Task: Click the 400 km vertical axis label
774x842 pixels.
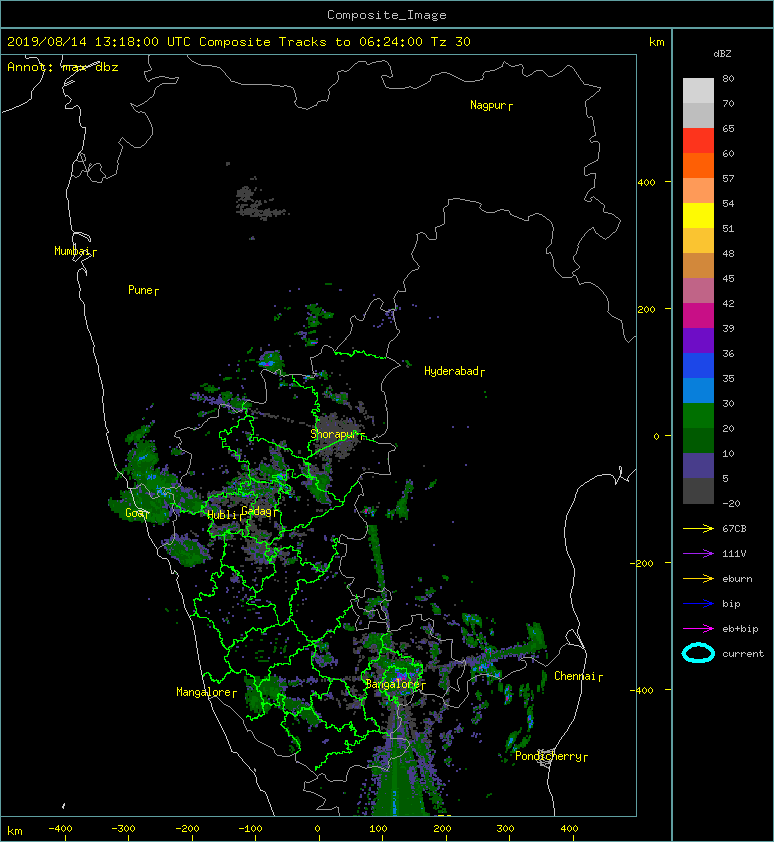Action: (646, 183)
